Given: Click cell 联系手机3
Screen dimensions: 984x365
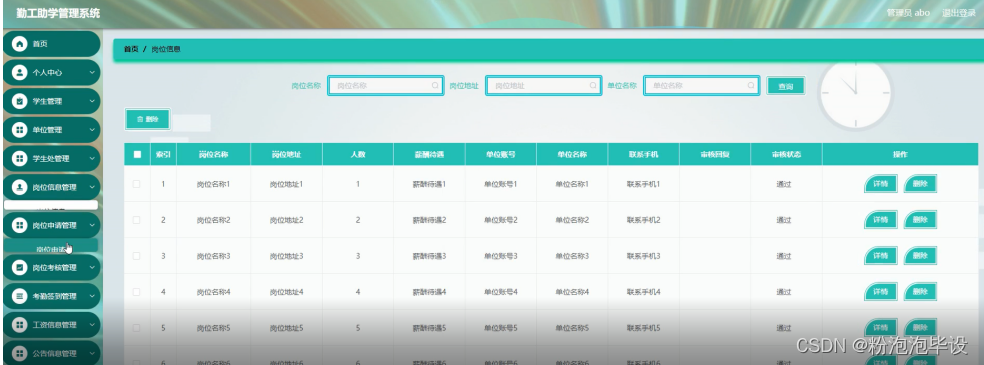Looking at the screenshot, I should click(x=643, y=256).
